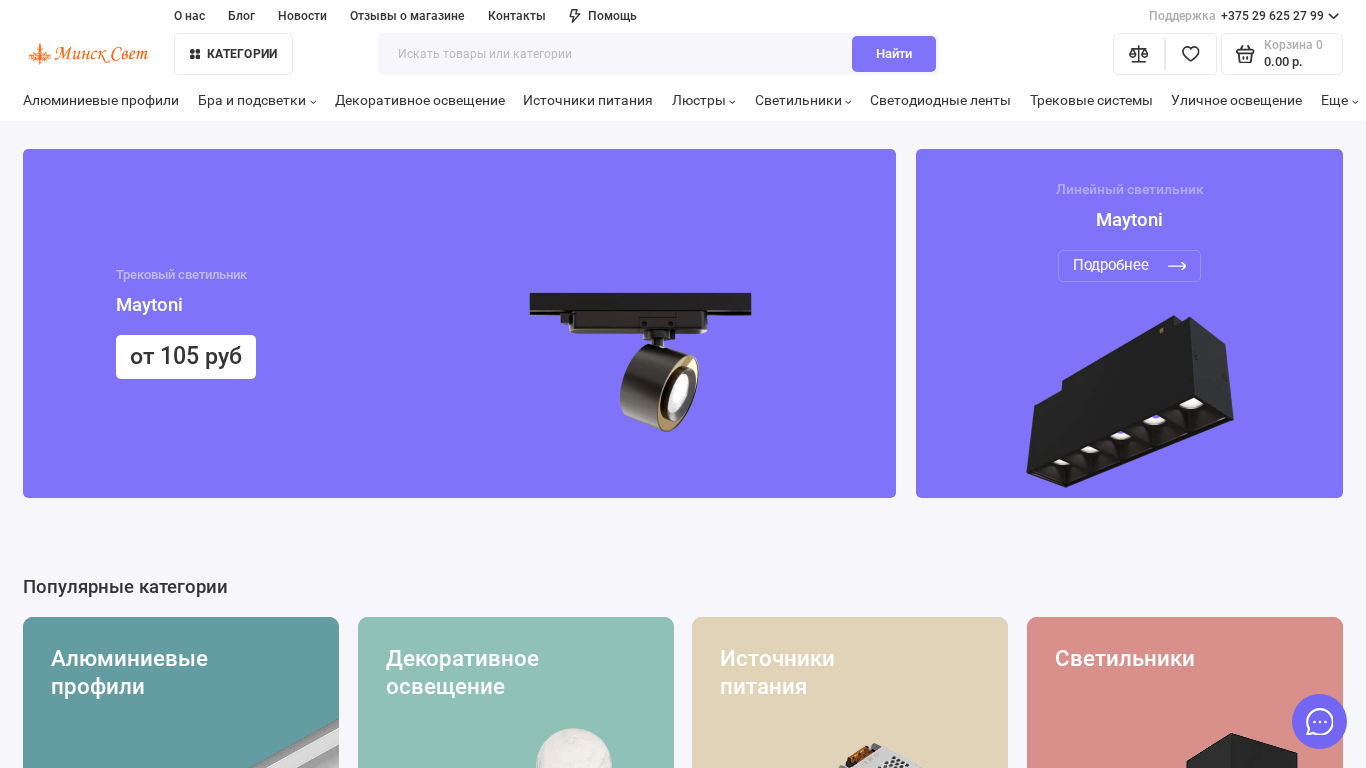Open the wishlist heart icon
This screenshot has height=768, width=1366.
click(1191, 54)
